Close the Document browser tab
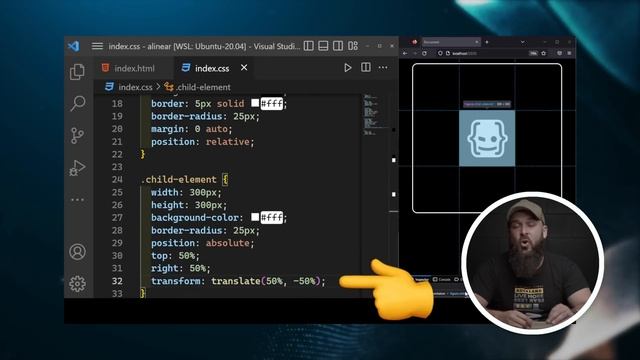The height and width of the screenshot is (360, 640). pos(477,42)
